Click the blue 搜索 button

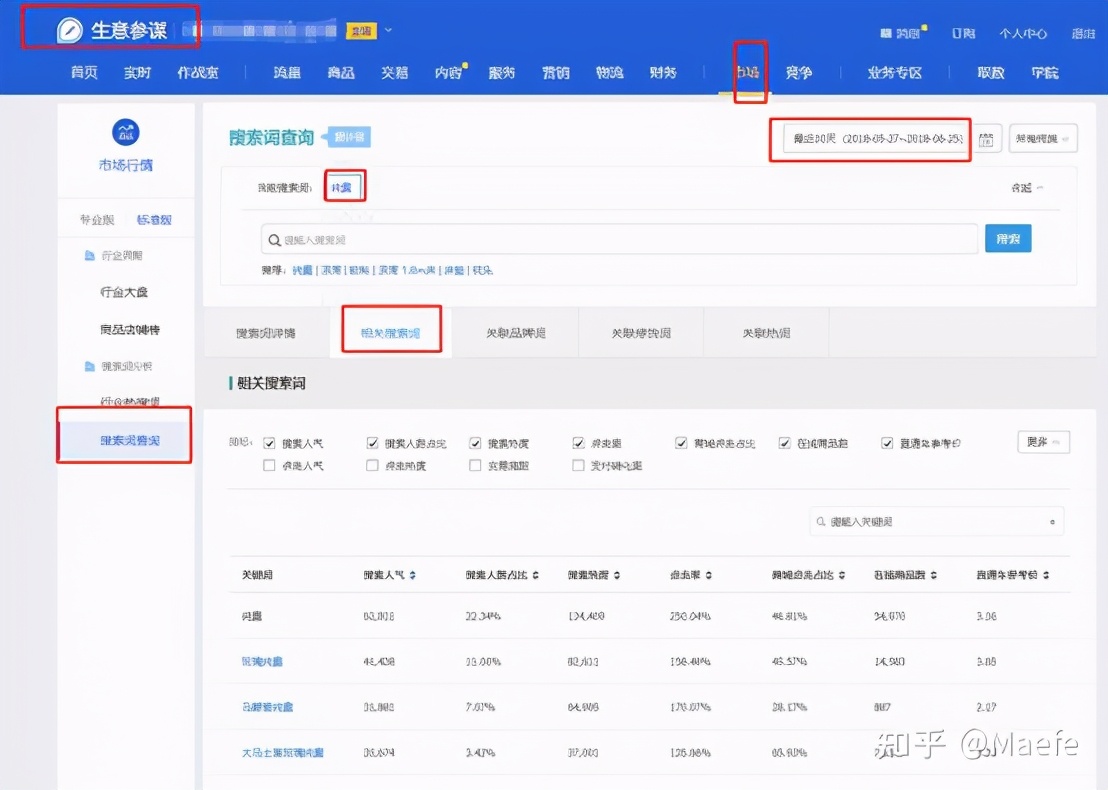[1008, 239]
